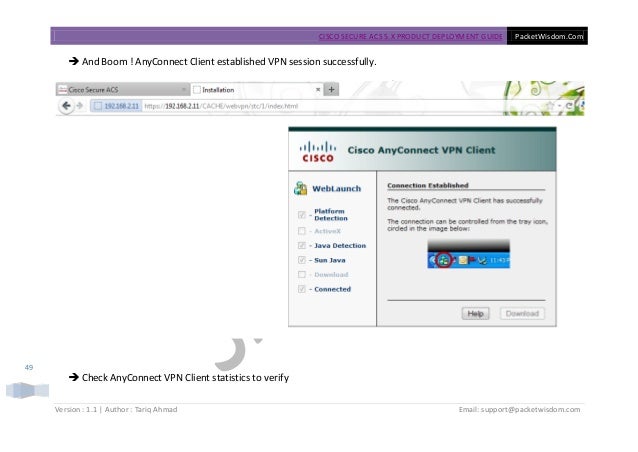
Task: Open a new browser tab with plus button
Action: [x=332, y=90]
